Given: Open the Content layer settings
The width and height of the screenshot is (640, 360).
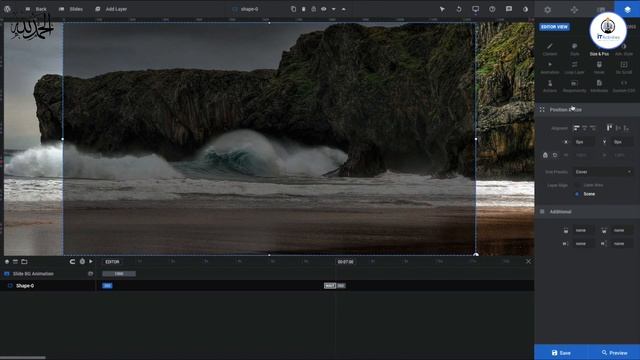Looking at the screenshot, I should [x=550, y=49].
